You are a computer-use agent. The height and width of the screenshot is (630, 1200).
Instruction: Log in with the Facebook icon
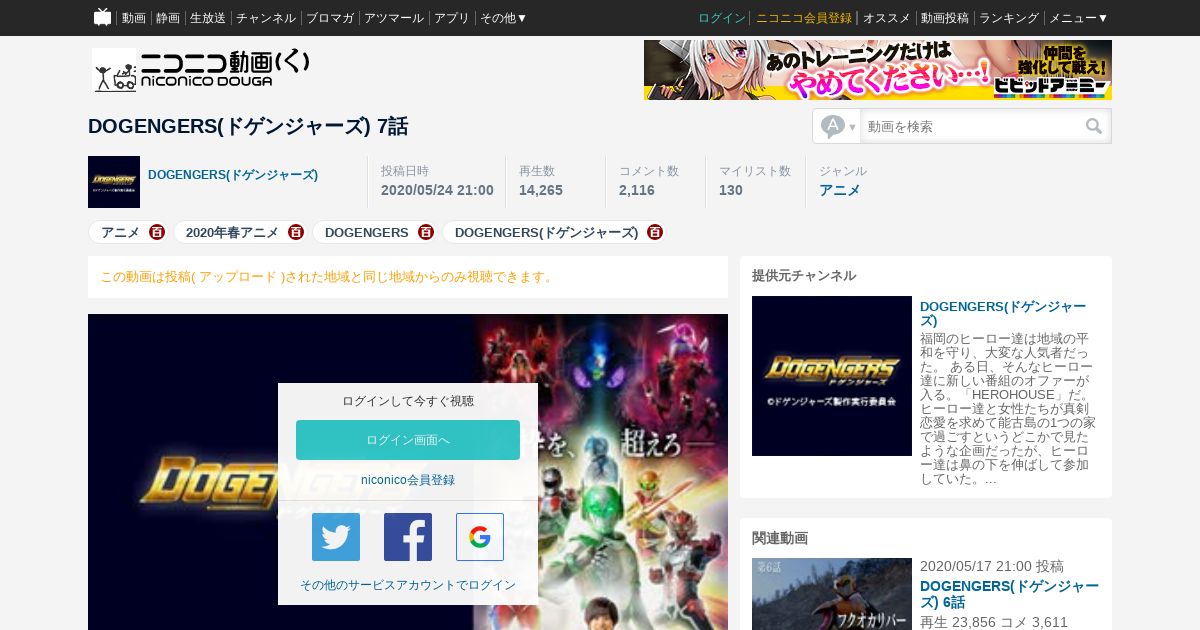tap(408, 537)
